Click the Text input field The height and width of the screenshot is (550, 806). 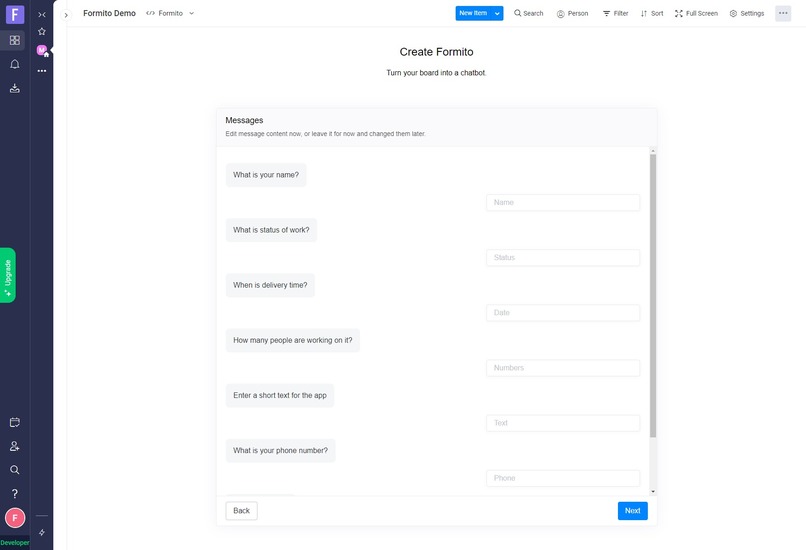coord(563,423)
